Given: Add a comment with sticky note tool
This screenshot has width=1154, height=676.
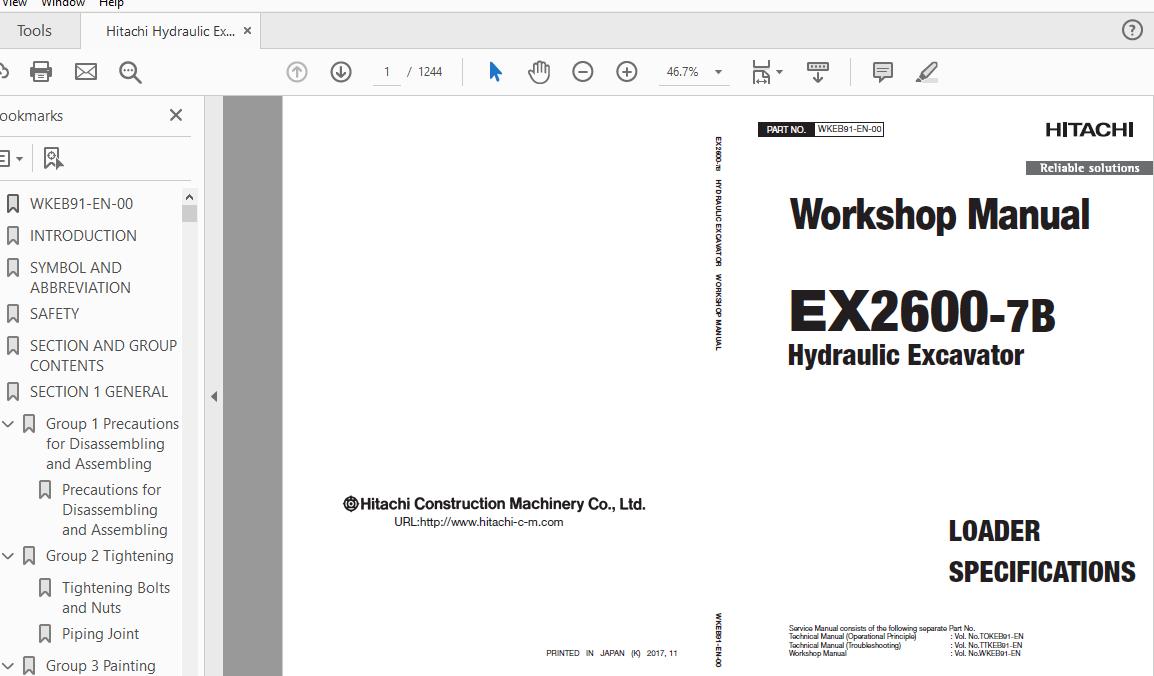Looking at the screenshot, I should (x=883, y=72).
